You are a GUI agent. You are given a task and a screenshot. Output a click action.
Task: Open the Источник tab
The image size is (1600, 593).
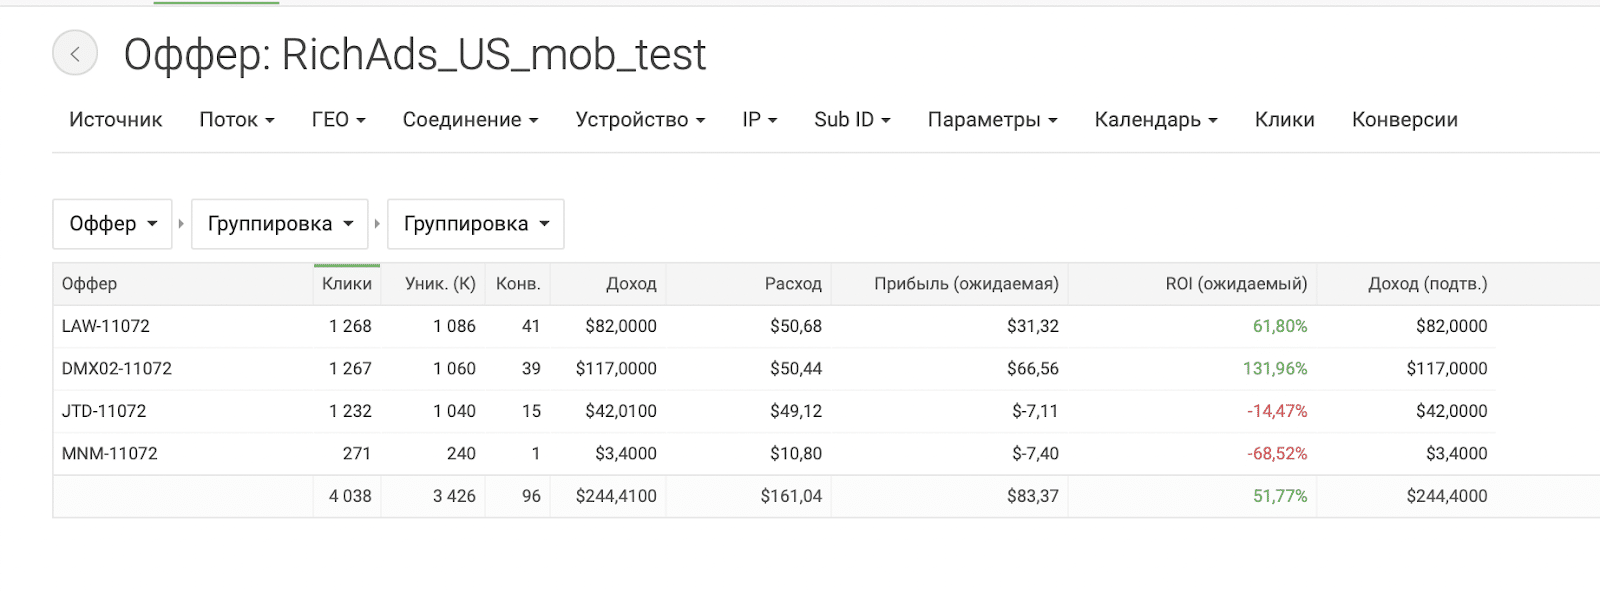click(116, 120)
